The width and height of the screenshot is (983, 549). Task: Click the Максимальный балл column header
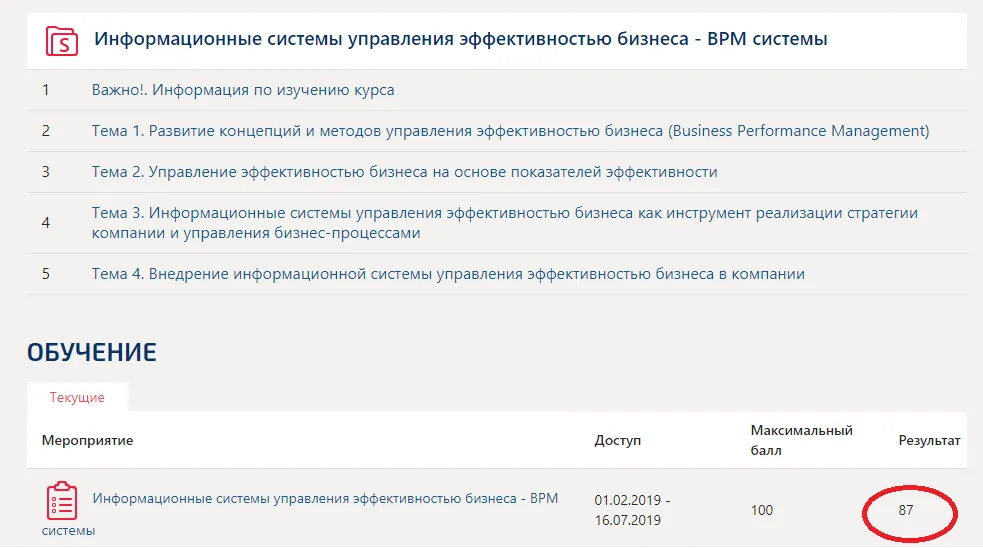point(801,441)
